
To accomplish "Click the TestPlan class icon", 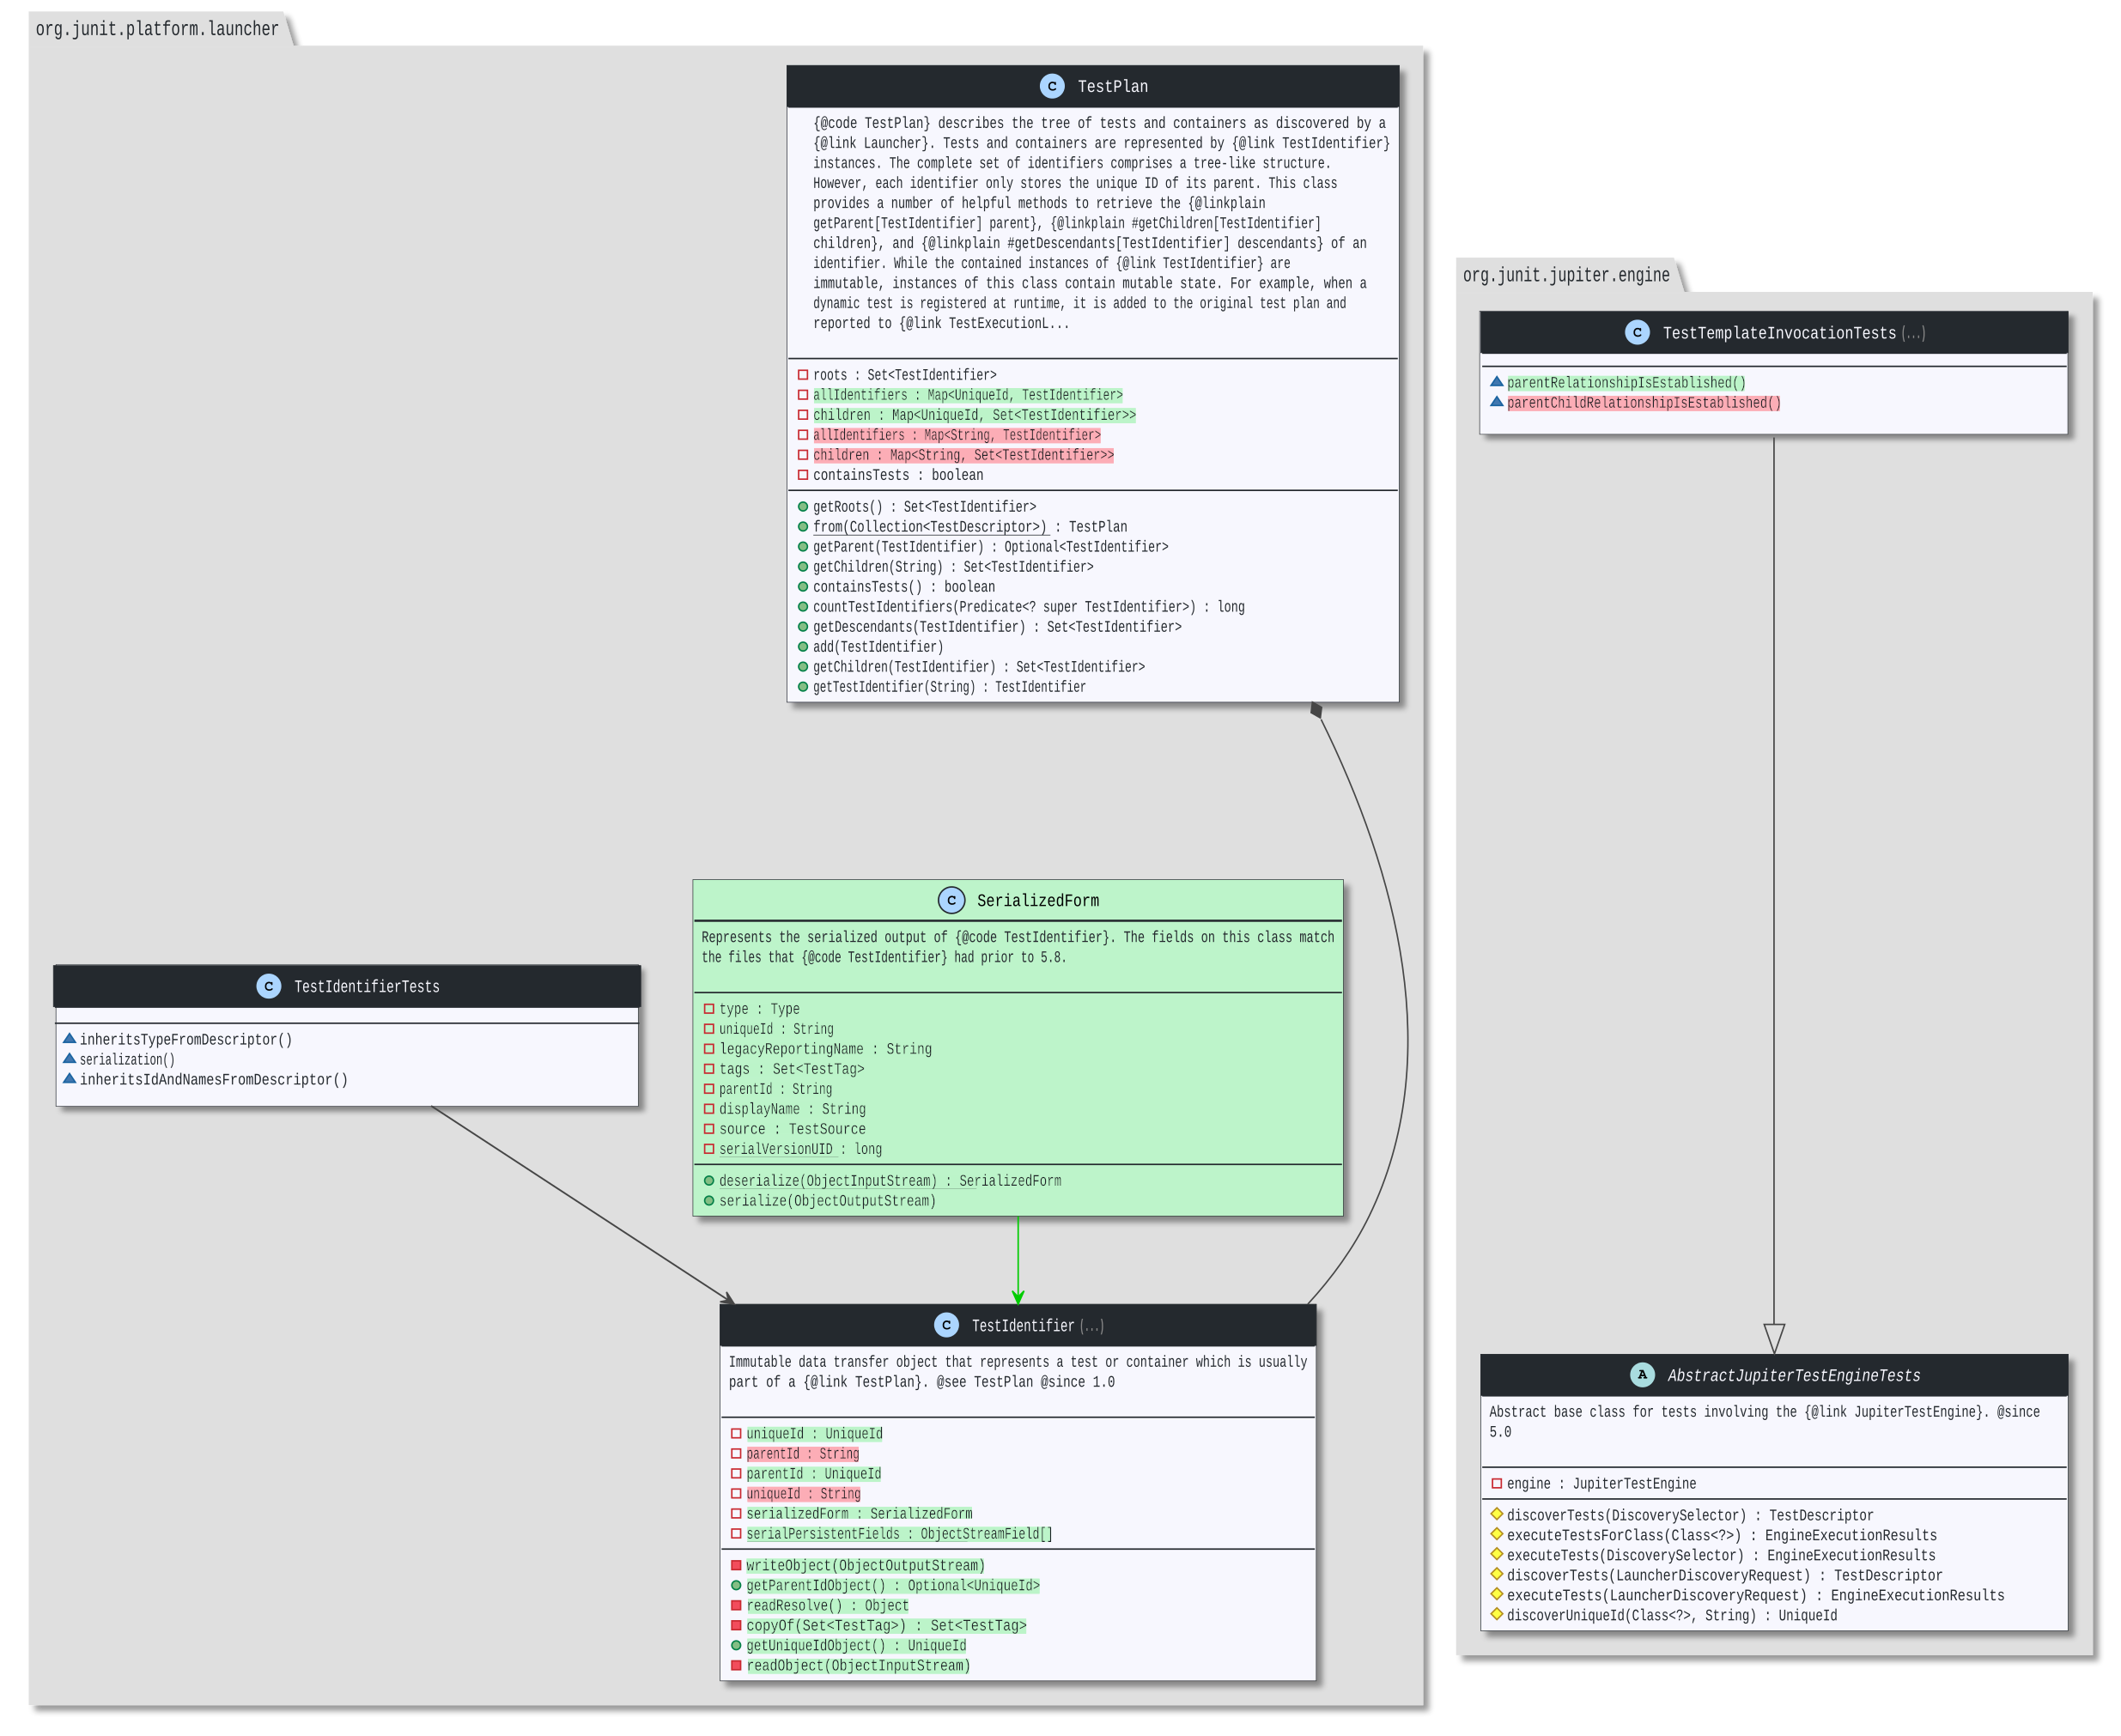I will coord(1052,86).
